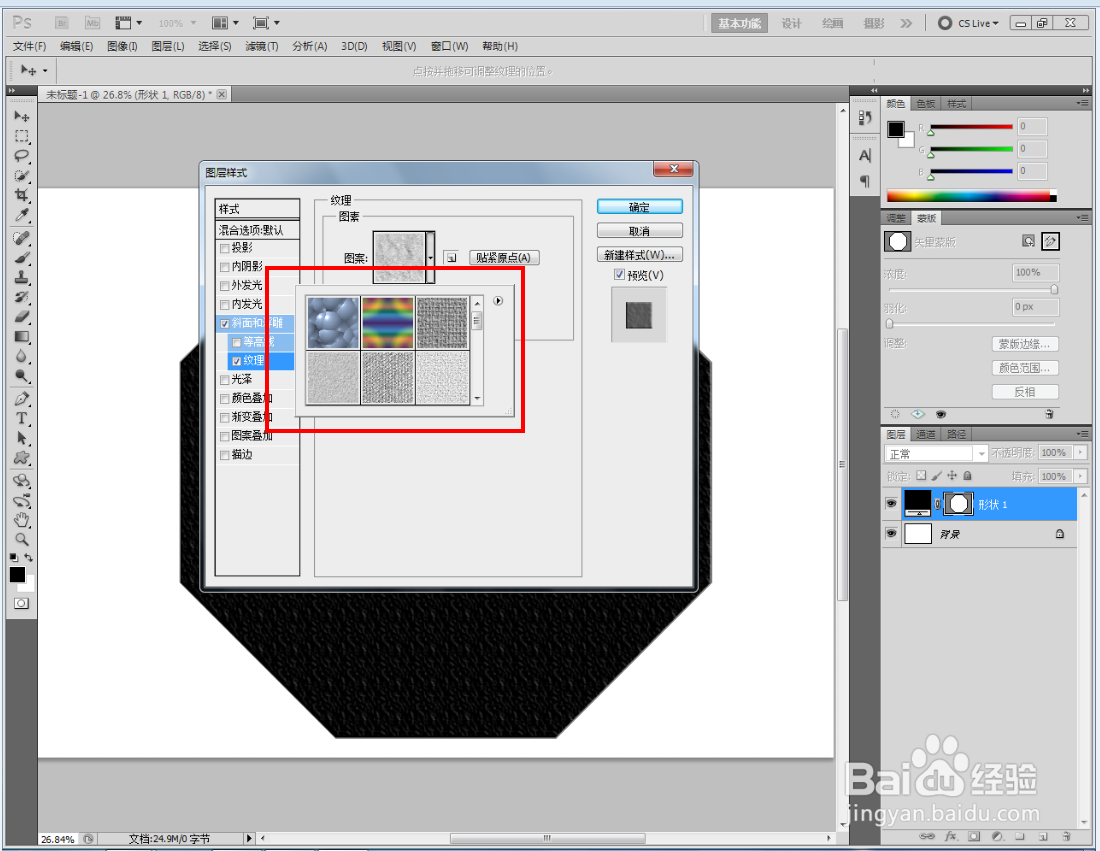Hide the 形状 1 layer visibility
This screenshot has height=851, width=1100.
pyautogui.click(x=891, y=504)
